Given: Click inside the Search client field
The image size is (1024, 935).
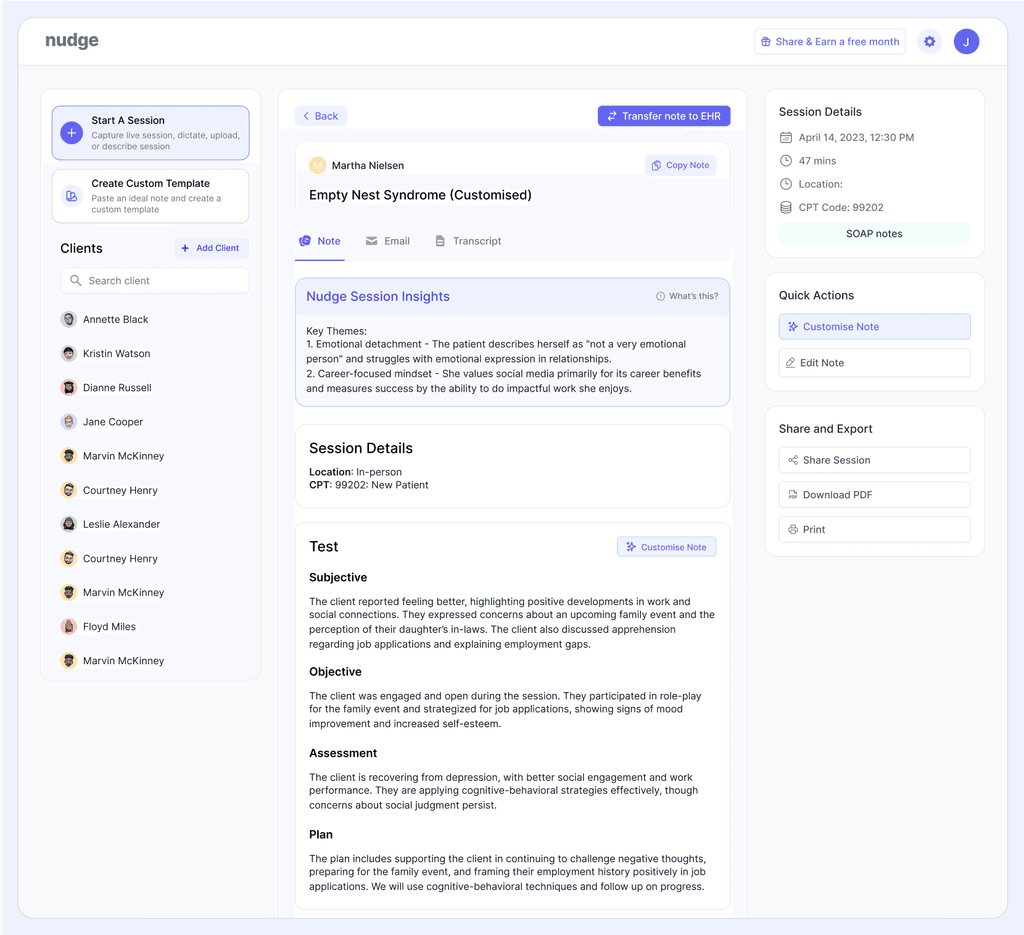Looking at the screenshot, I should click(154, 280).
